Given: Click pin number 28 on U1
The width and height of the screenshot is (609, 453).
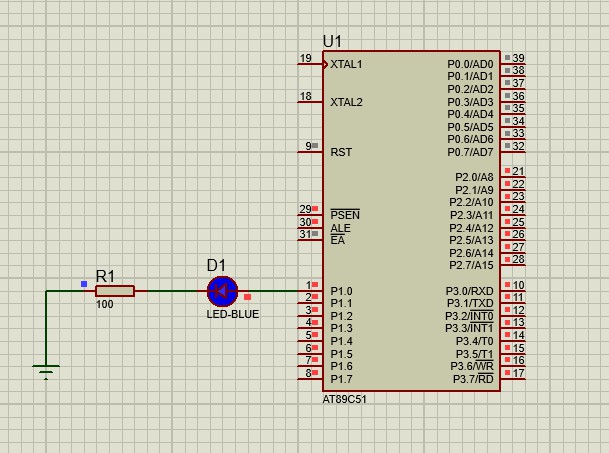Looking at the screenshot, I should pyautogui.click(x=518, y=259).
